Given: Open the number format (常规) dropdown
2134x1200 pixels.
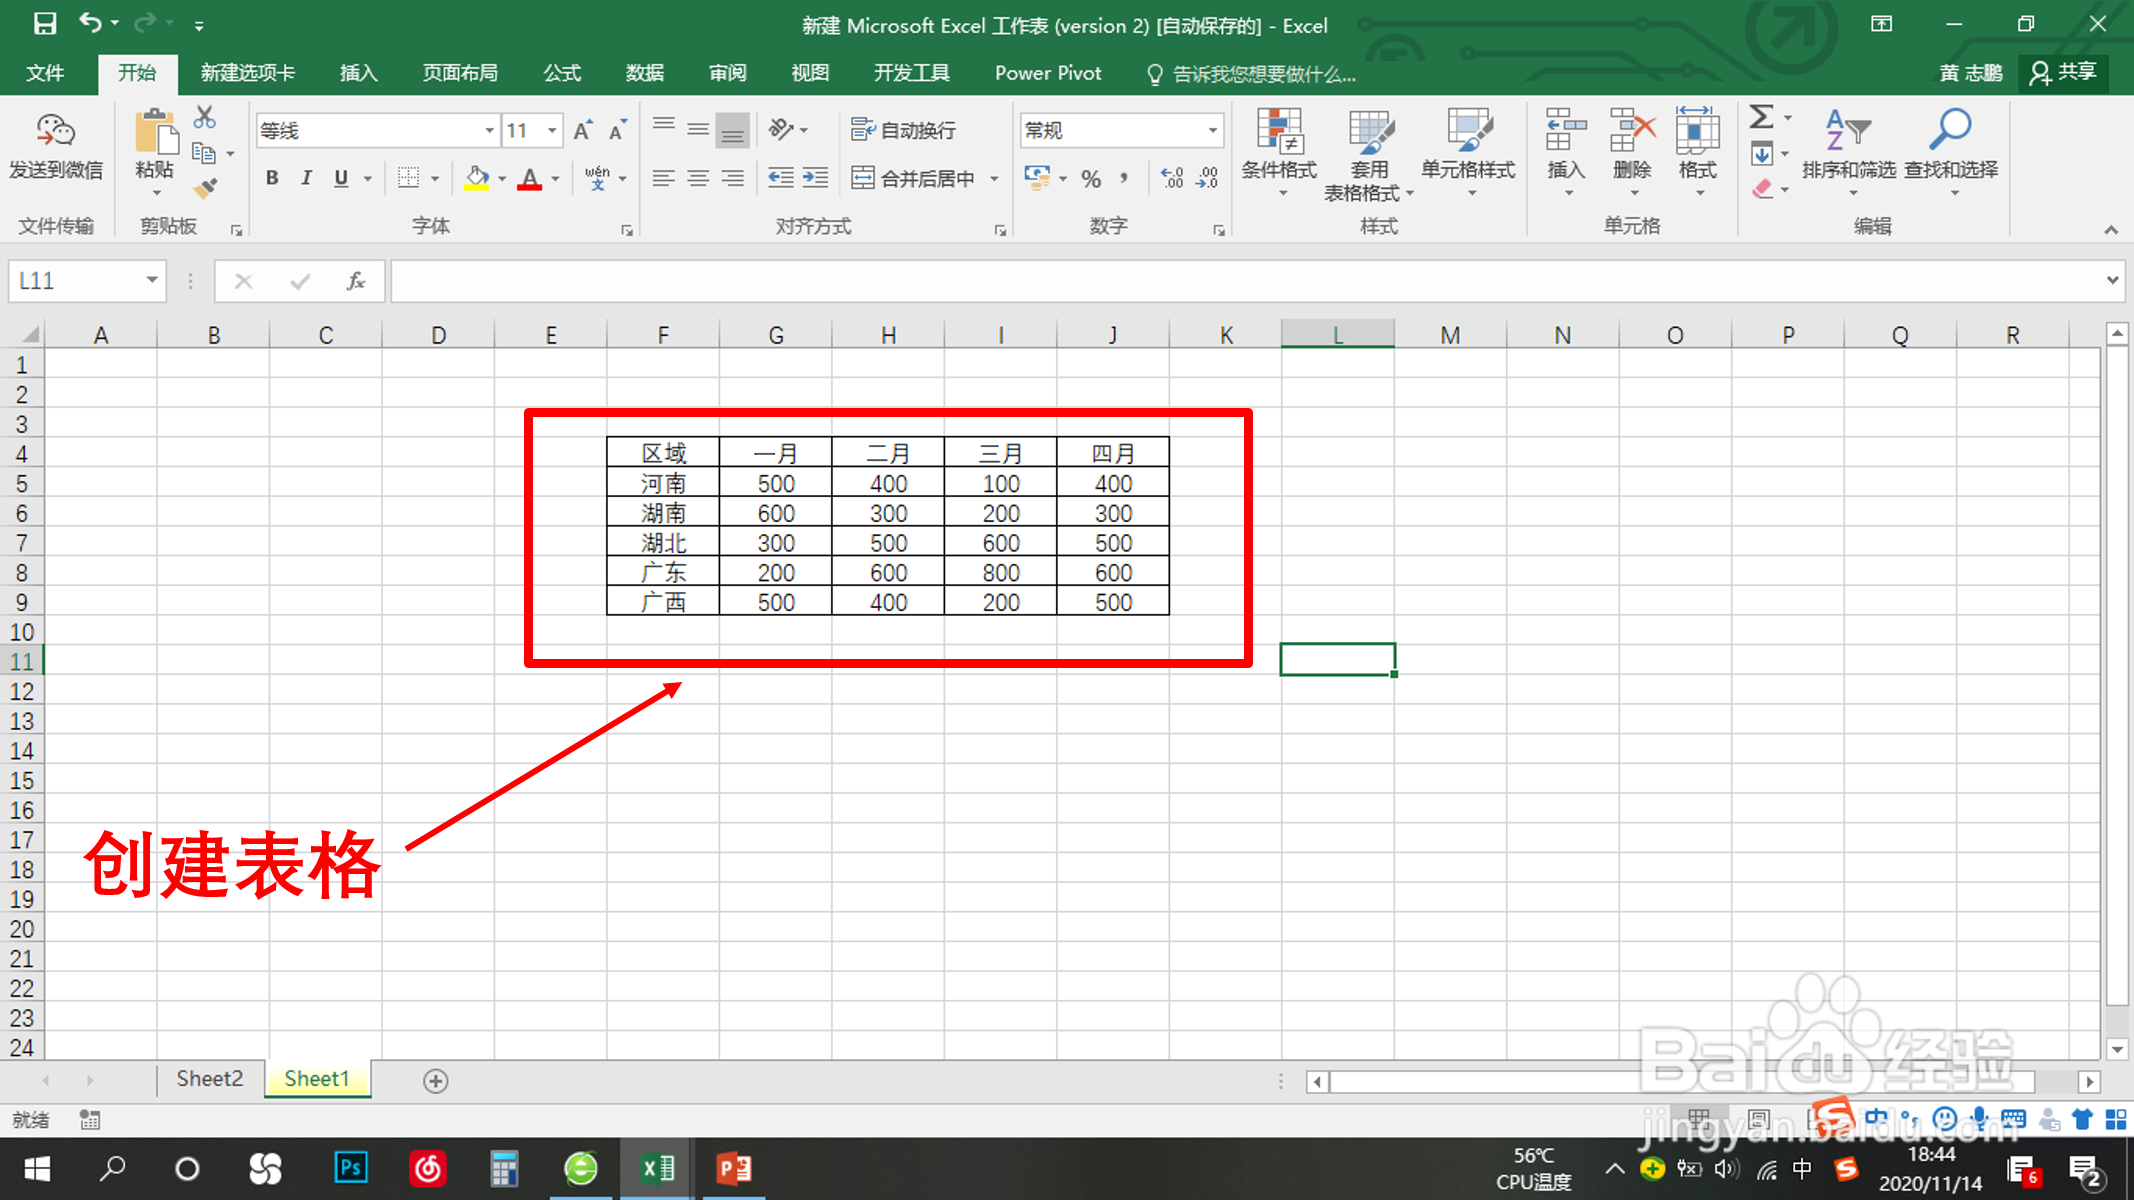Looking at the screenshot, I should (1212, 131).
